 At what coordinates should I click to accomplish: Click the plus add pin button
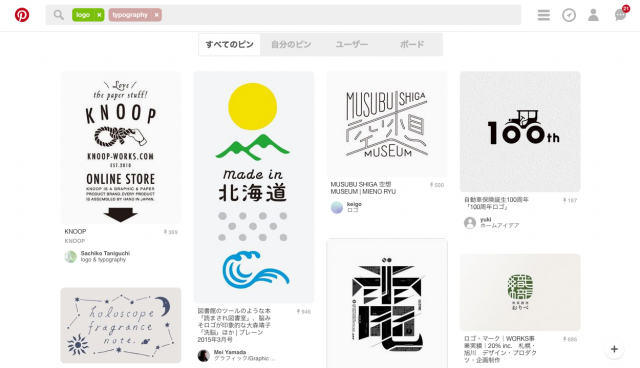pyautogui.click(x=614, y=349)
